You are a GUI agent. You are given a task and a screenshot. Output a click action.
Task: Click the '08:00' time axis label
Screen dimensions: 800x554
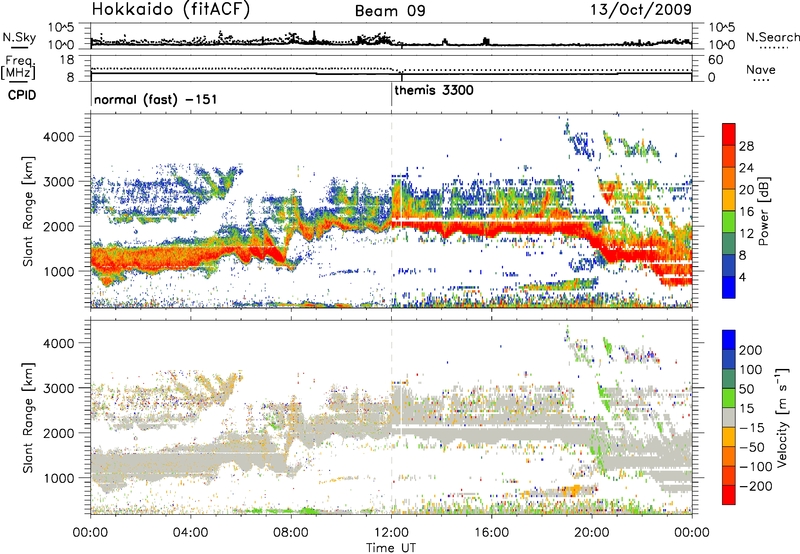point(291,533)
